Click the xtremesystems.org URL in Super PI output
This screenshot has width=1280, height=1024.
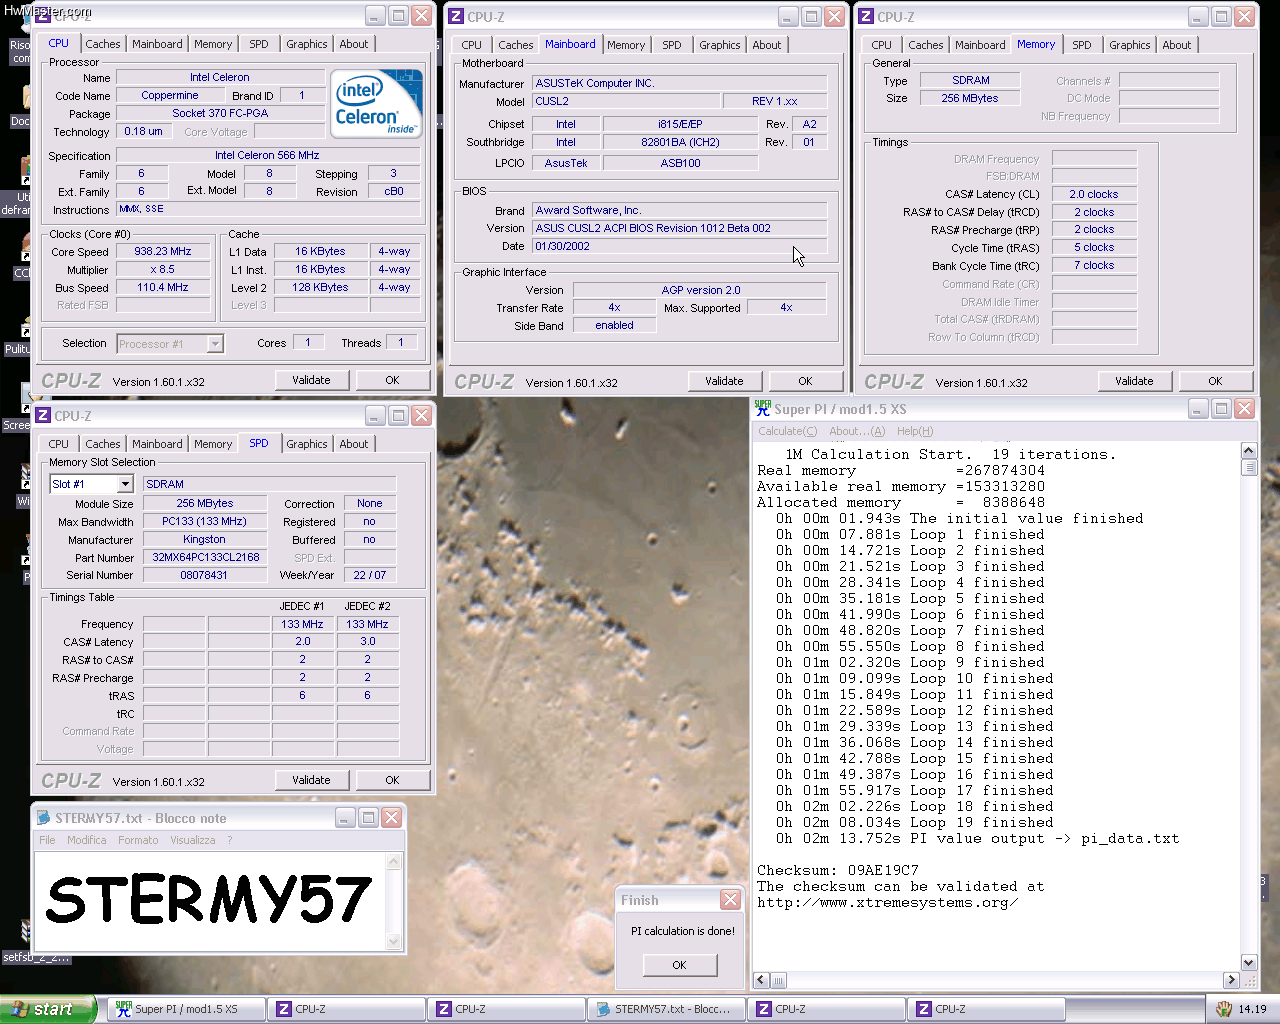click(887, 903)
